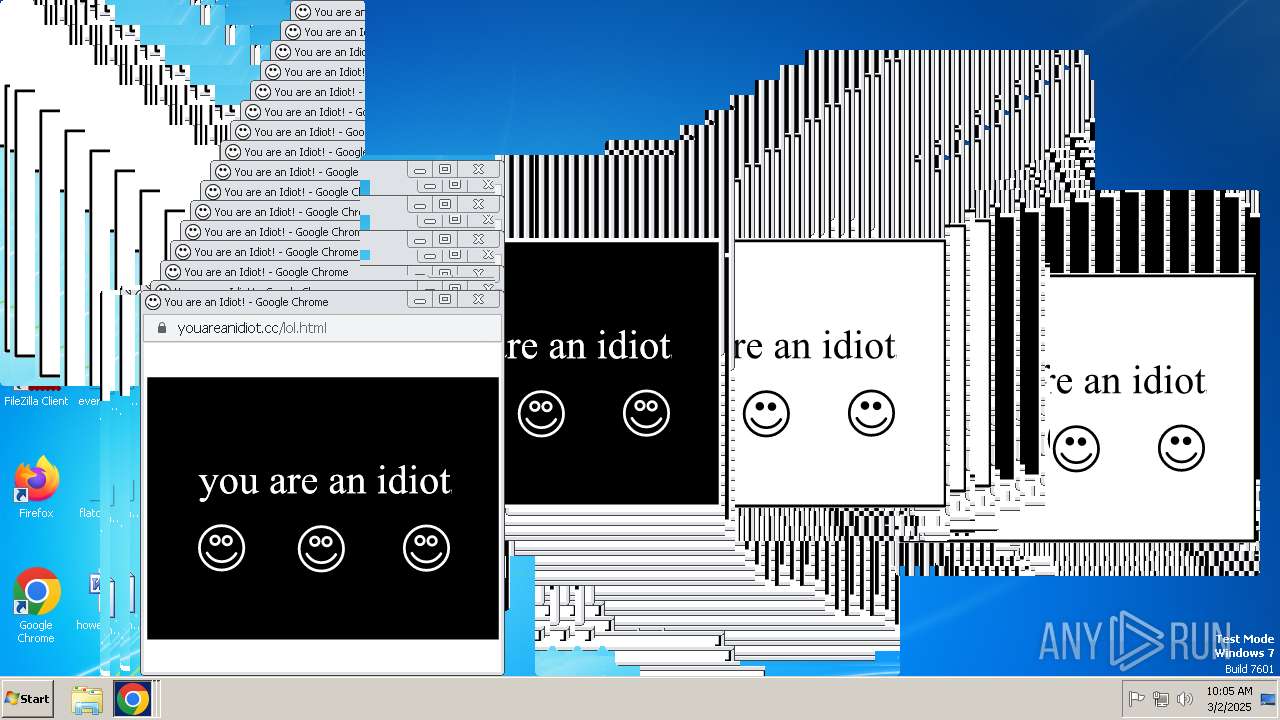Click the network icon in system tray

1161,699
